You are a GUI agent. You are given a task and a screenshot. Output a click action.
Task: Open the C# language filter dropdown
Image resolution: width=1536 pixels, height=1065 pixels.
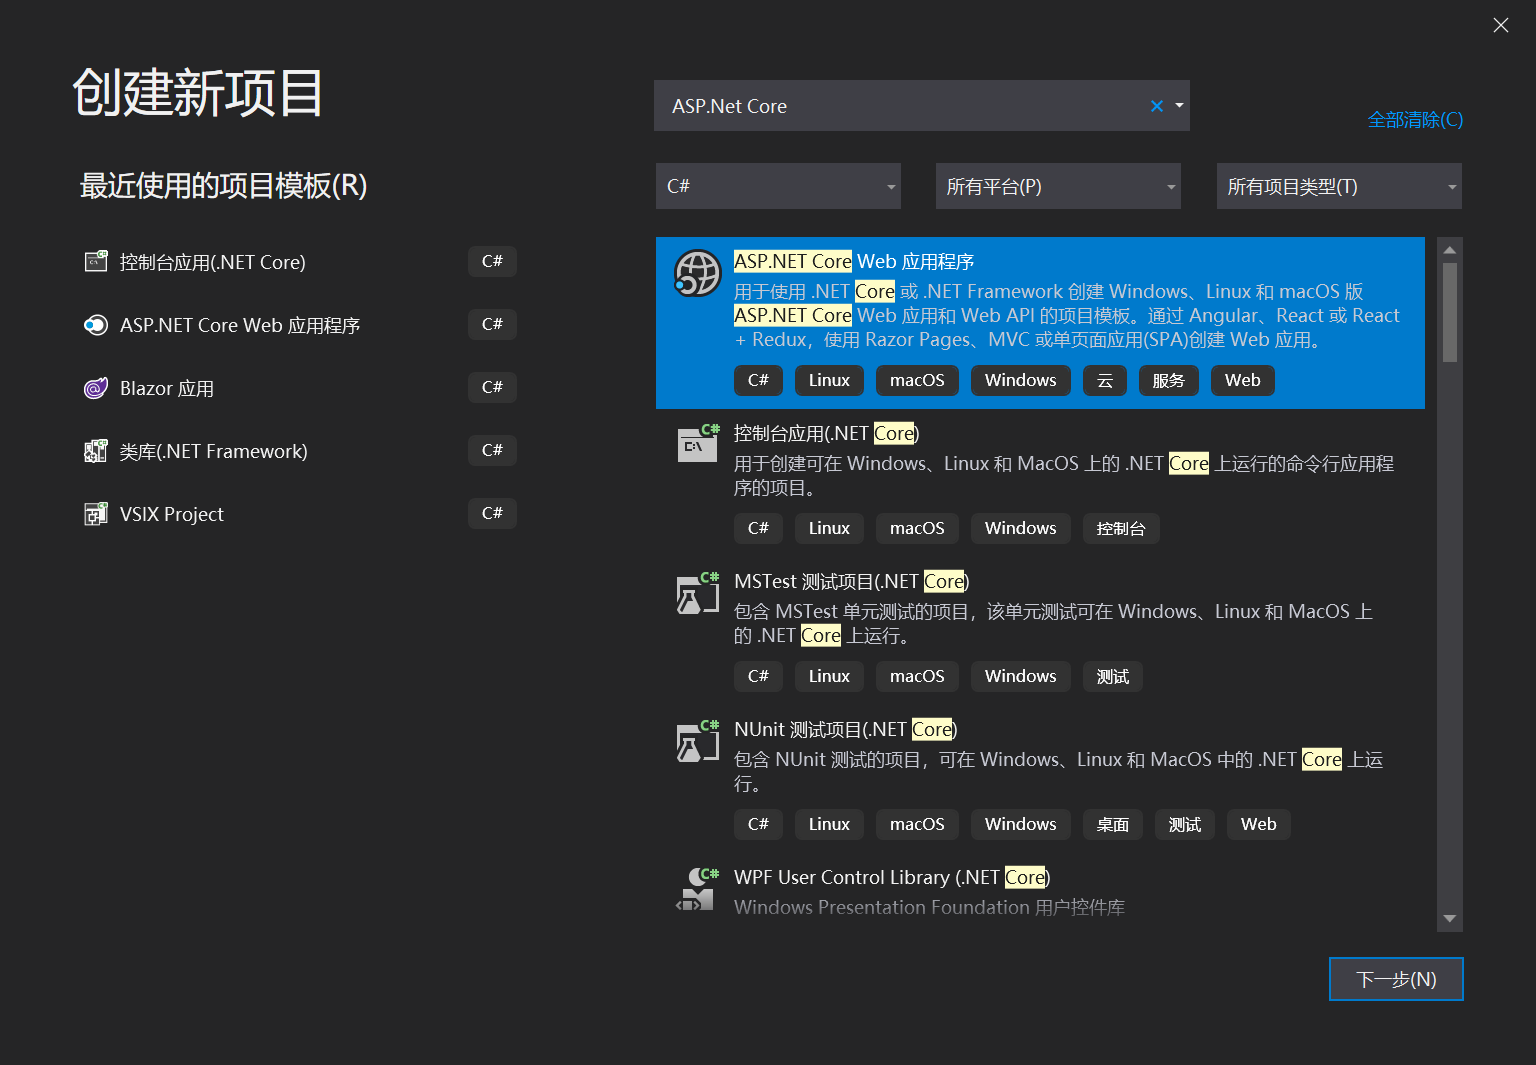coord(778,186)
